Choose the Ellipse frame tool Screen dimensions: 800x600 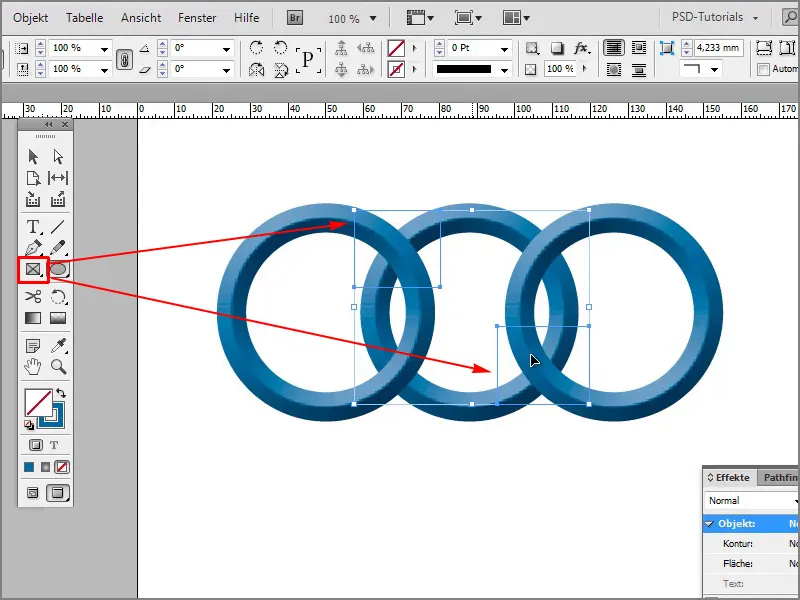click(x=58, y=268)
